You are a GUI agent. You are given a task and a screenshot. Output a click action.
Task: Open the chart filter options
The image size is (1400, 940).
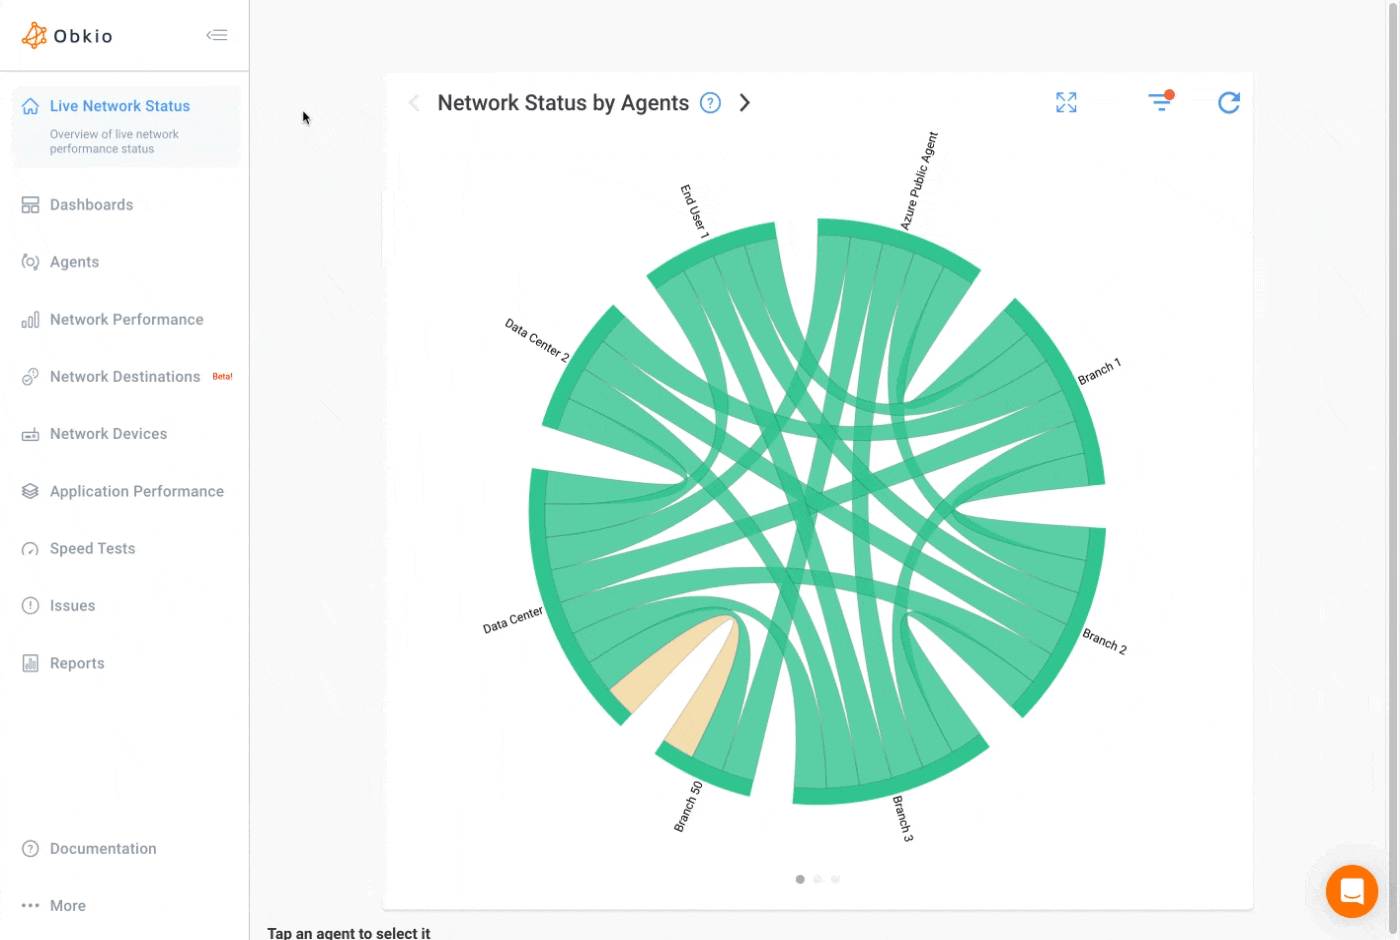click(x=1160, y=102)
